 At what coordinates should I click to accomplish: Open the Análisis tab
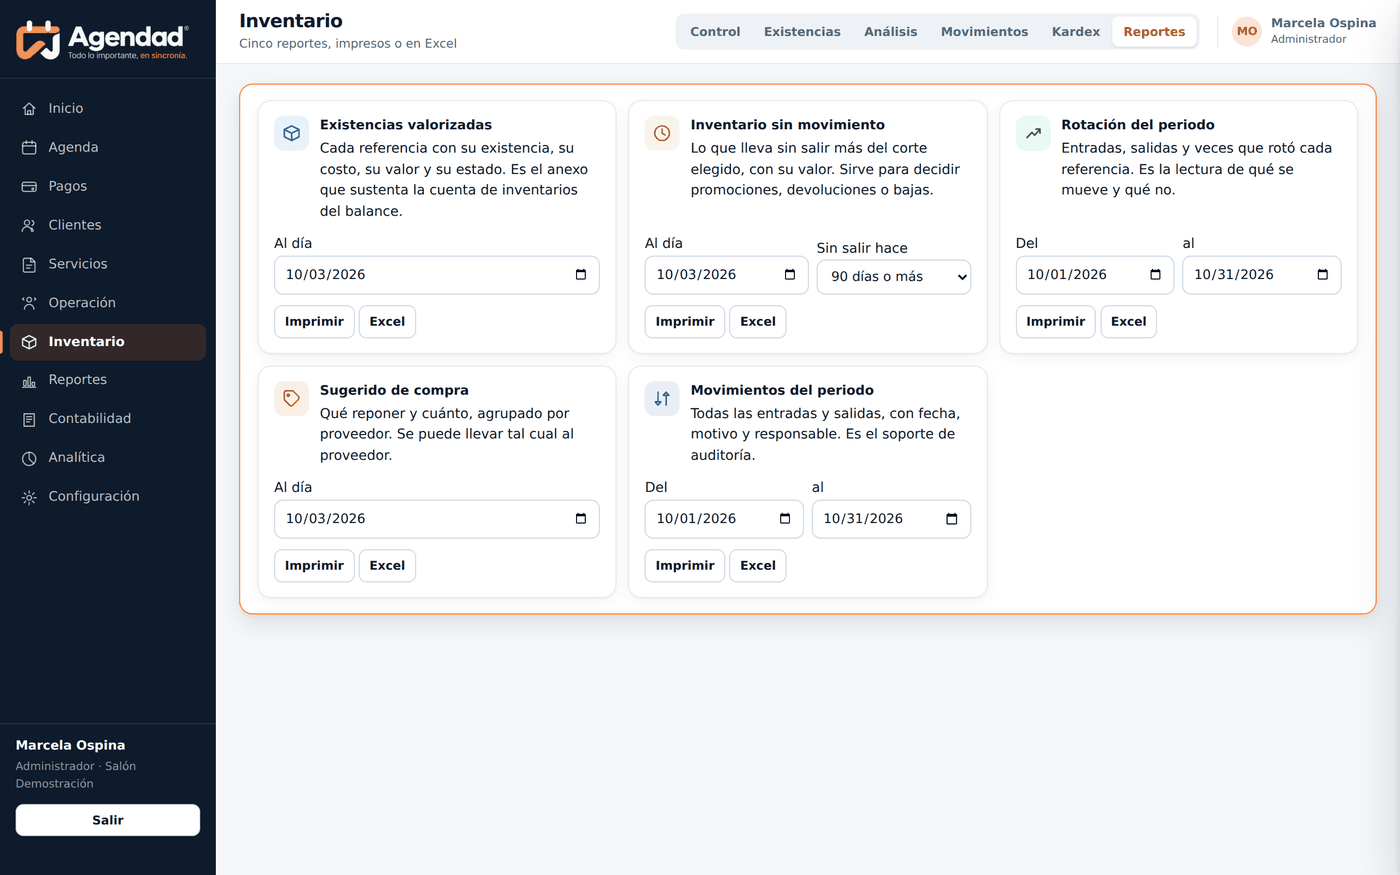tap(890, 32)
